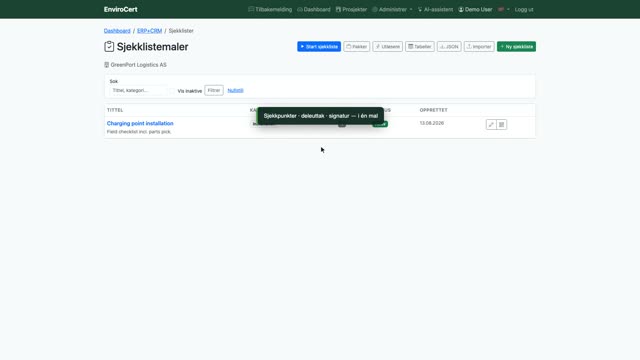640x360 pixels.
Task: Open Tabeller button
Action: [420, 47]
